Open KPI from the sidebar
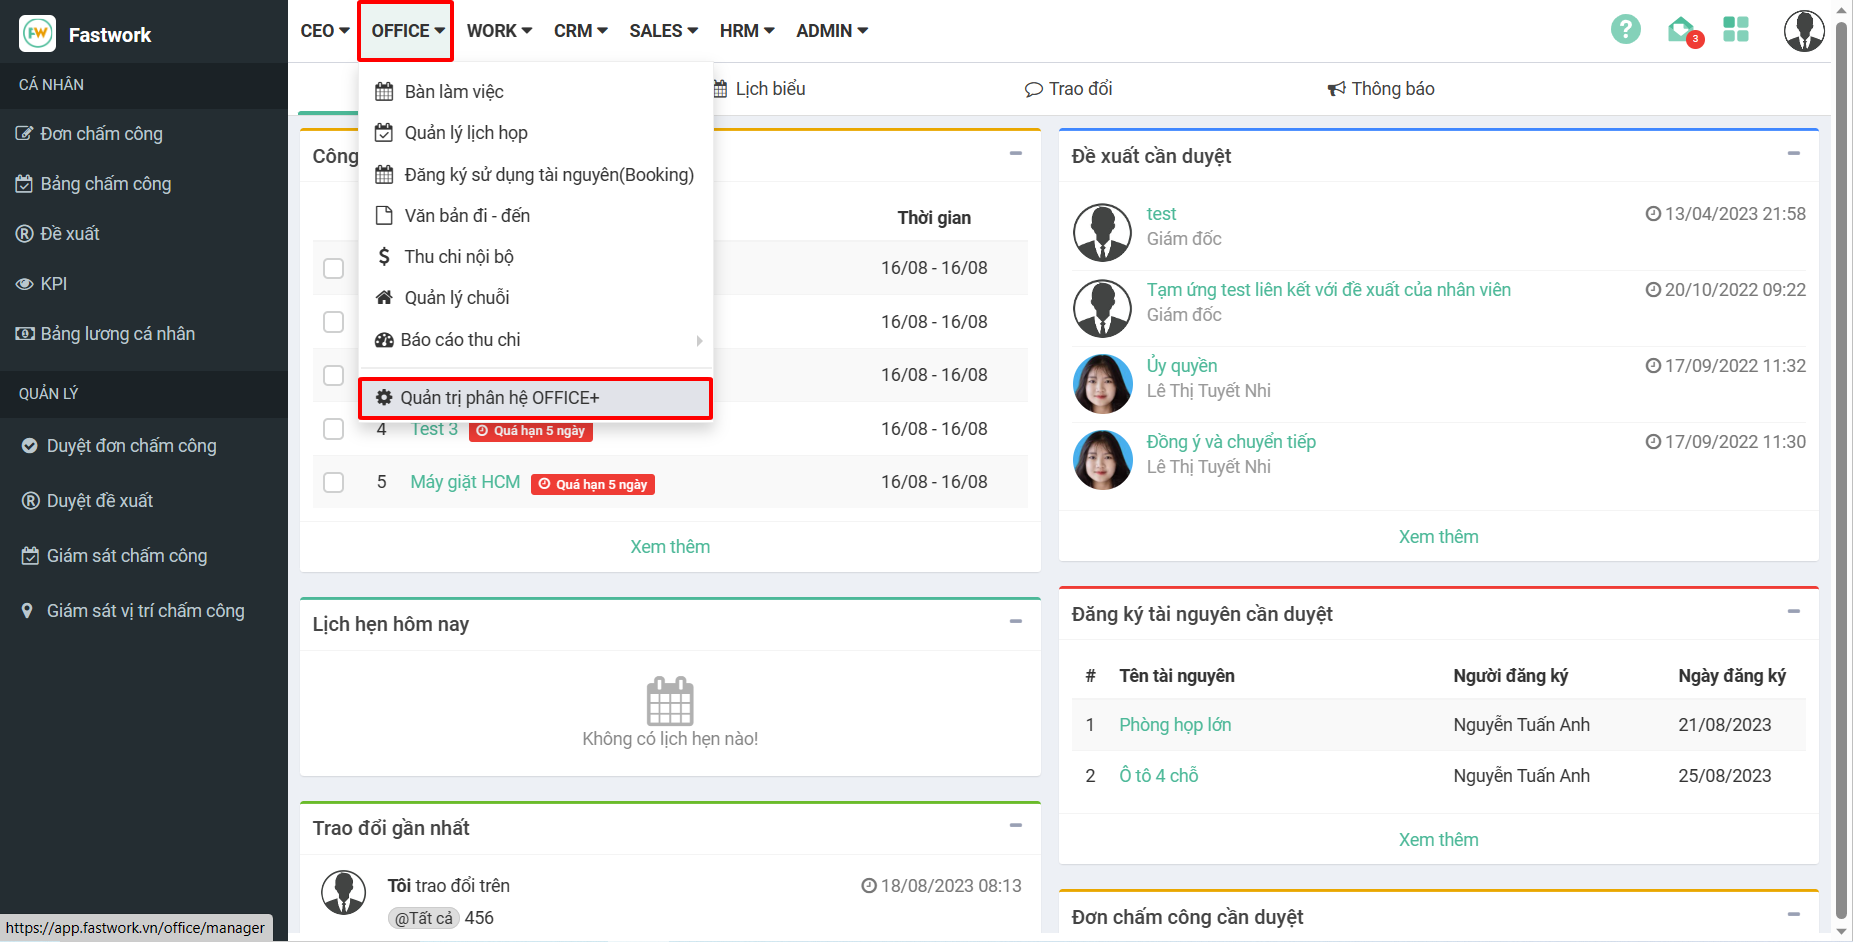The image size is (1853, 942). [x=54, y=284]
